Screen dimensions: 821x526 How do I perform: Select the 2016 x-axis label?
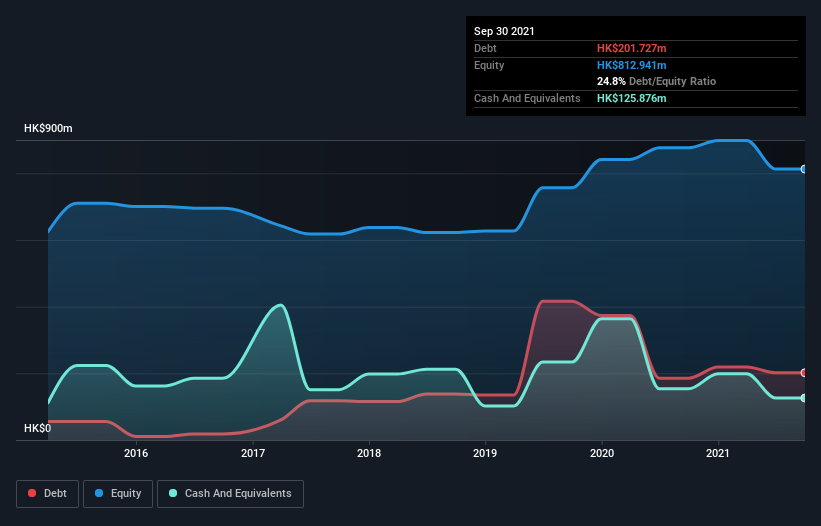(x=136, y=453)
